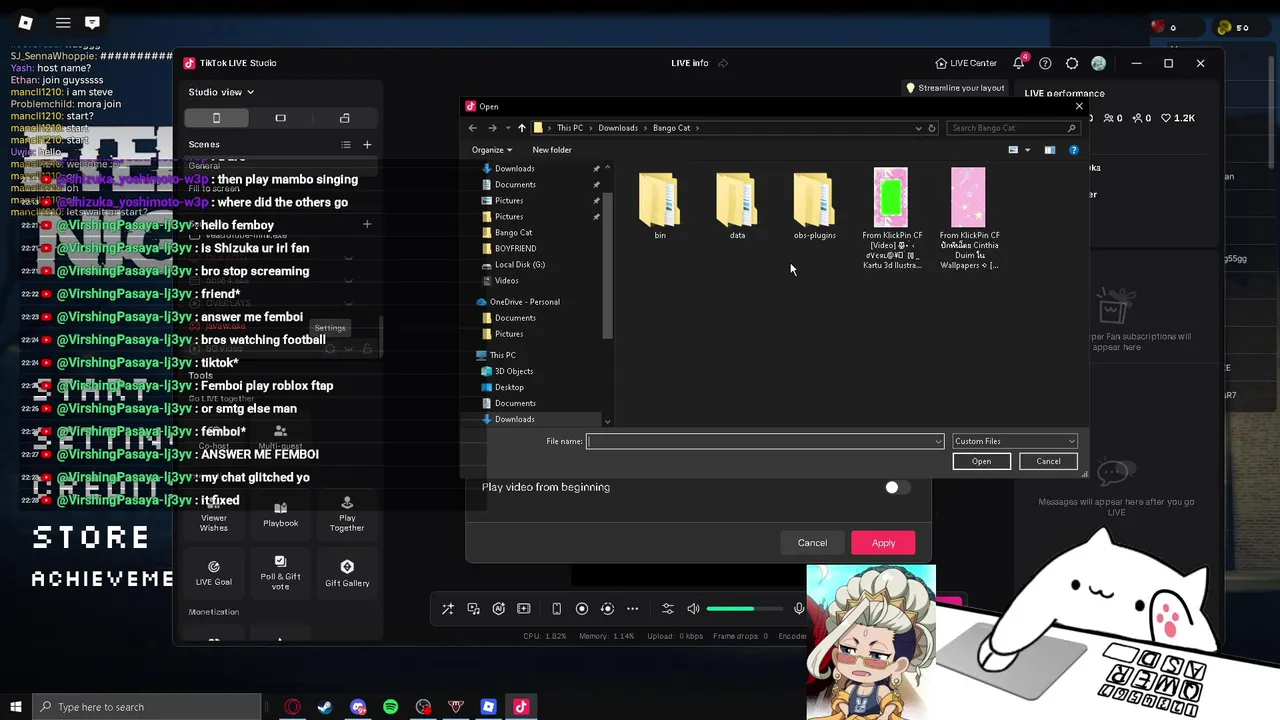The image size is (1280, 720).
Task: Open the data folder
Action: pos(737,206)
